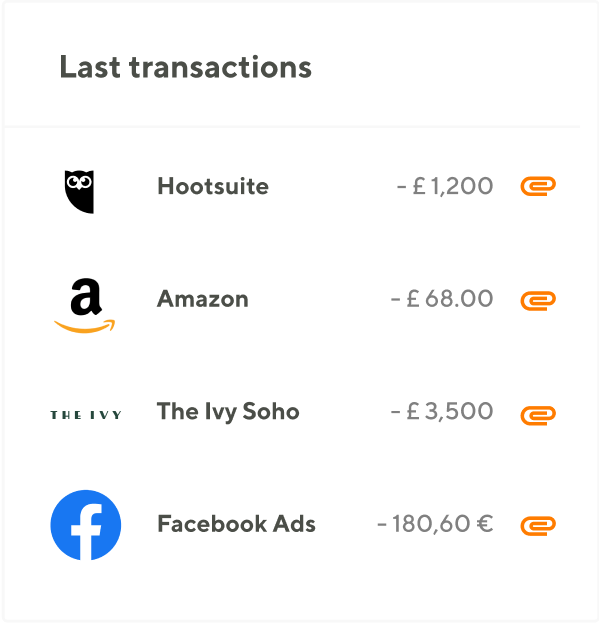Screen dimensions: 599x623
Task: Select the Facebook Ads merchant name
Action: (x=236, y=524)
